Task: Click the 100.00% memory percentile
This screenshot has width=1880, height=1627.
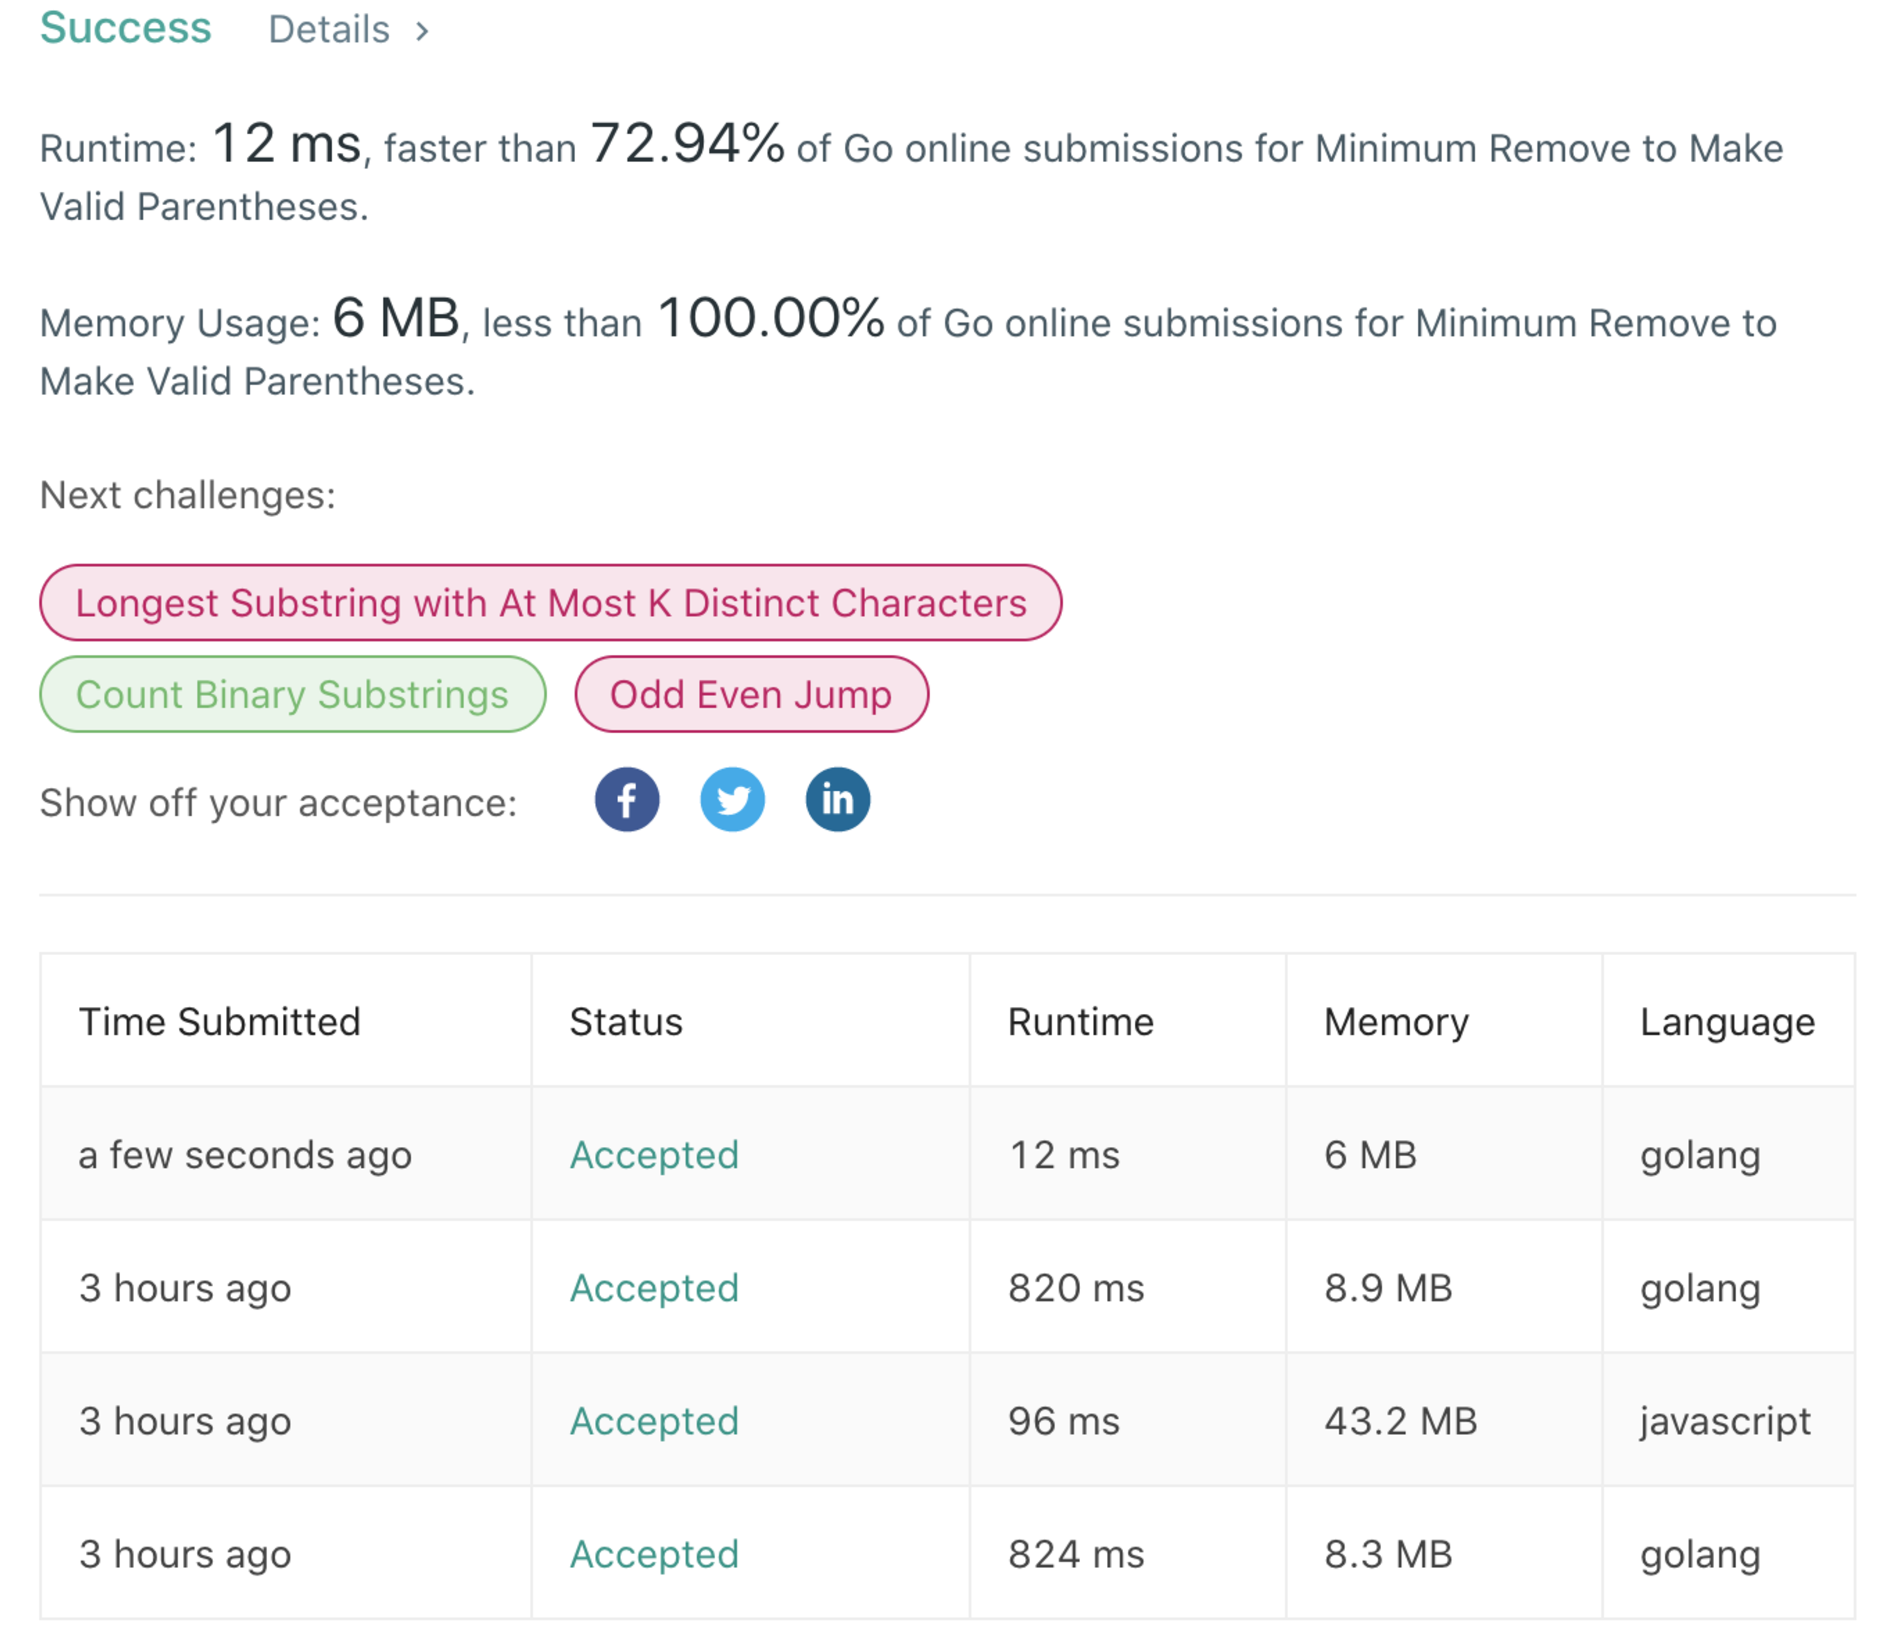Action: [x=771, y=318]
